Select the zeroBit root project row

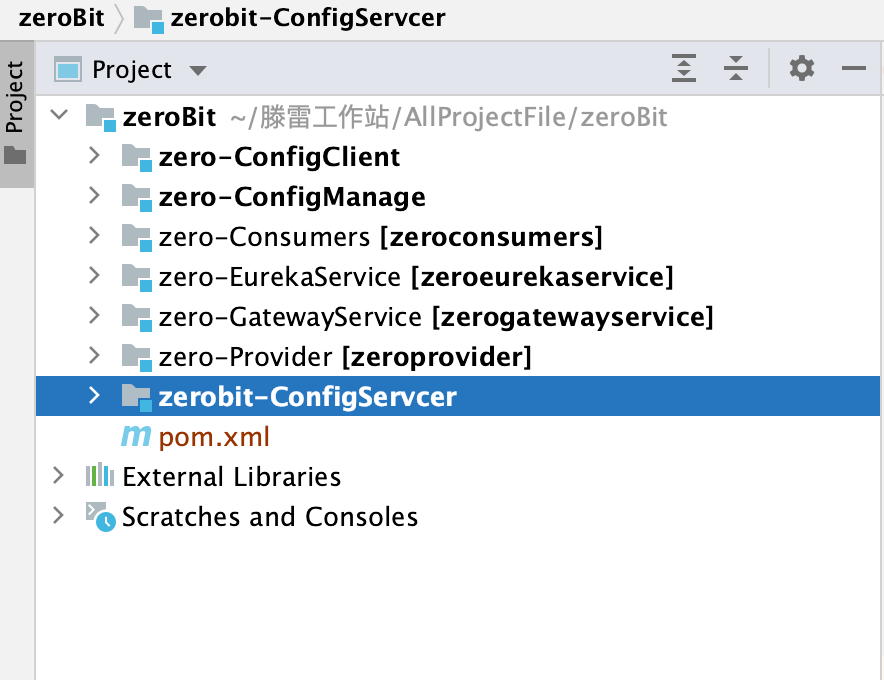(x=458, y=117)
